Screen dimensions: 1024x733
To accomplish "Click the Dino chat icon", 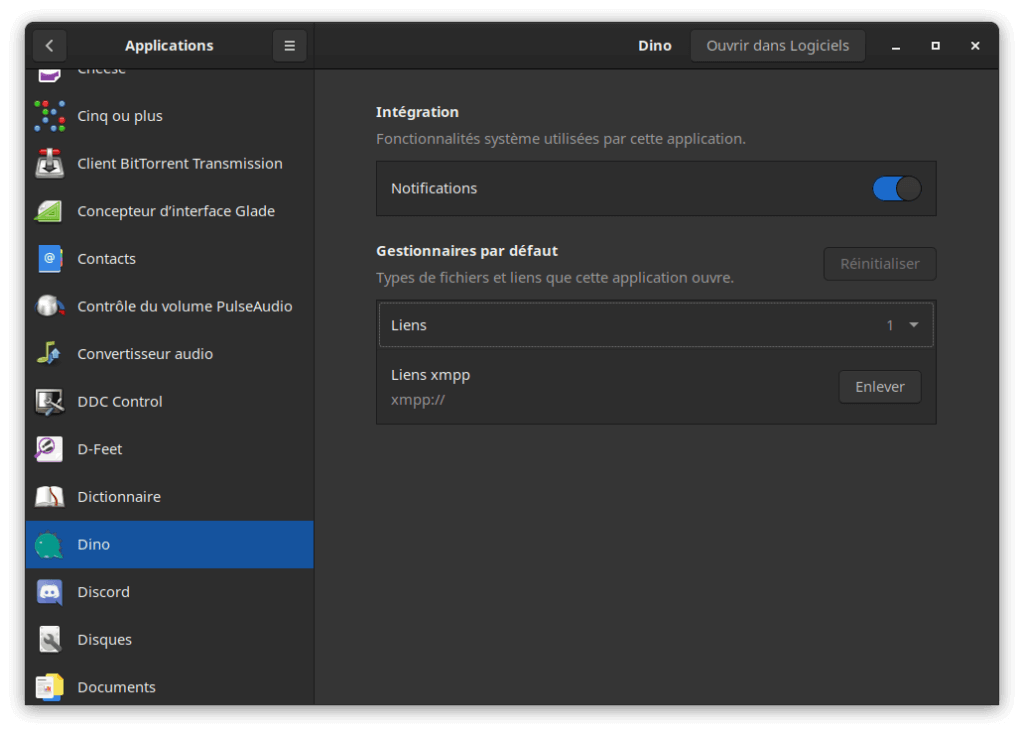I will [x=50, y=545].
